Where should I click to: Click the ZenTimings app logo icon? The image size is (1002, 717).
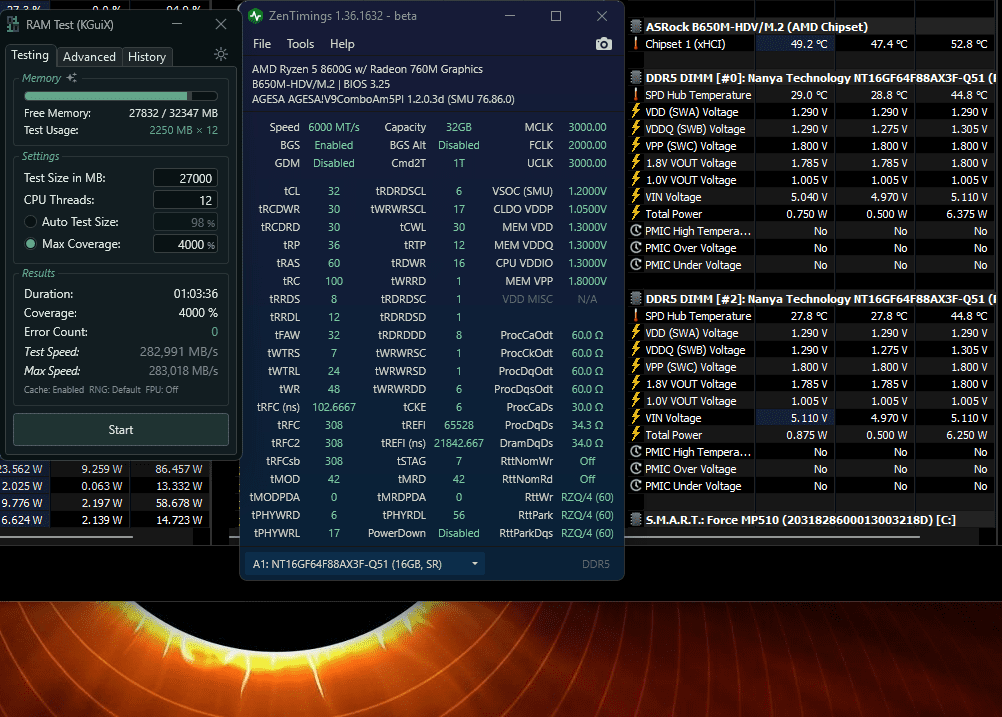click(256, 16)
